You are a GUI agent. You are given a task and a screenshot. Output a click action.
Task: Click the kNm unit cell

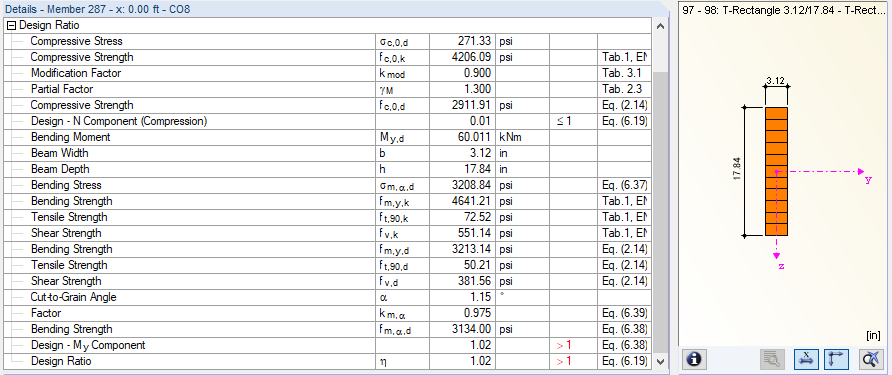click(x=523, y=137)
